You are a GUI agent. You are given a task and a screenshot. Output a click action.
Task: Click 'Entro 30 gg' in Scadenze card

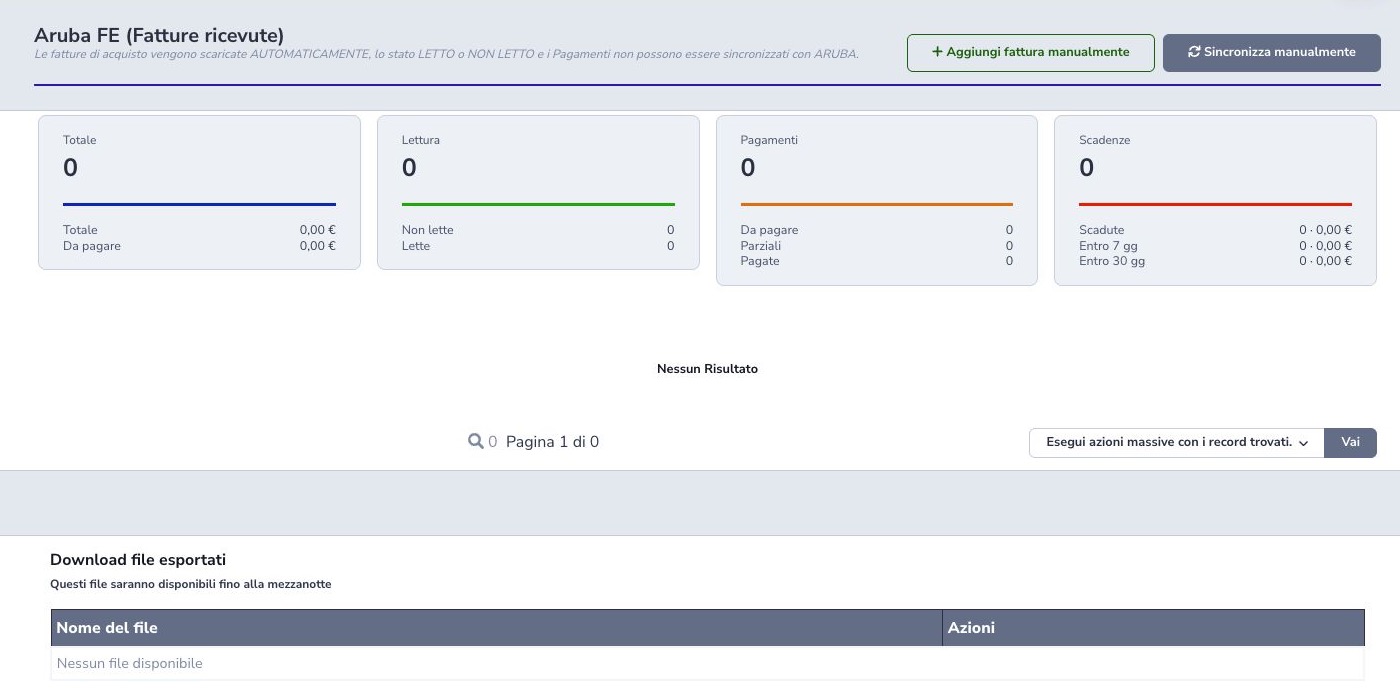(x=1215, y=261)
